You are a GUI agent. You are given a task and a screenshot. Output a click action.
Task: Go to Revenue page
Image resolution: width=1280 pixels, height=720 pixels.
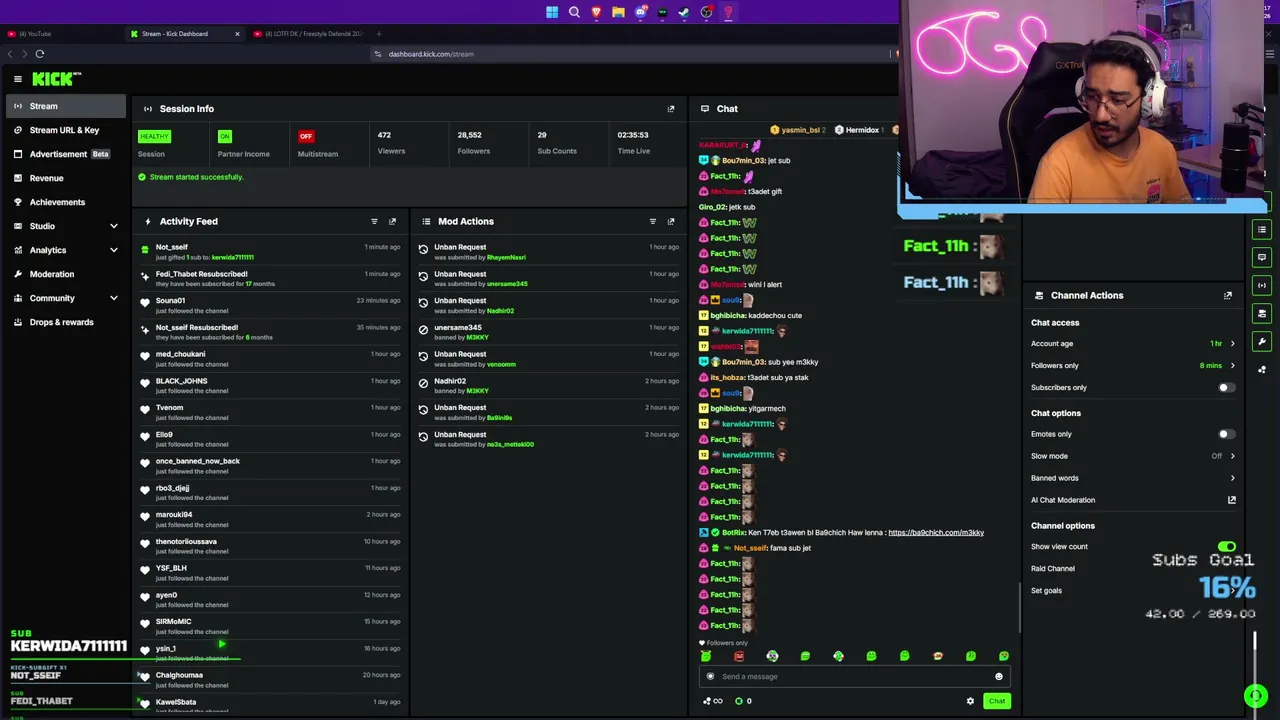[x=64, y=178]
